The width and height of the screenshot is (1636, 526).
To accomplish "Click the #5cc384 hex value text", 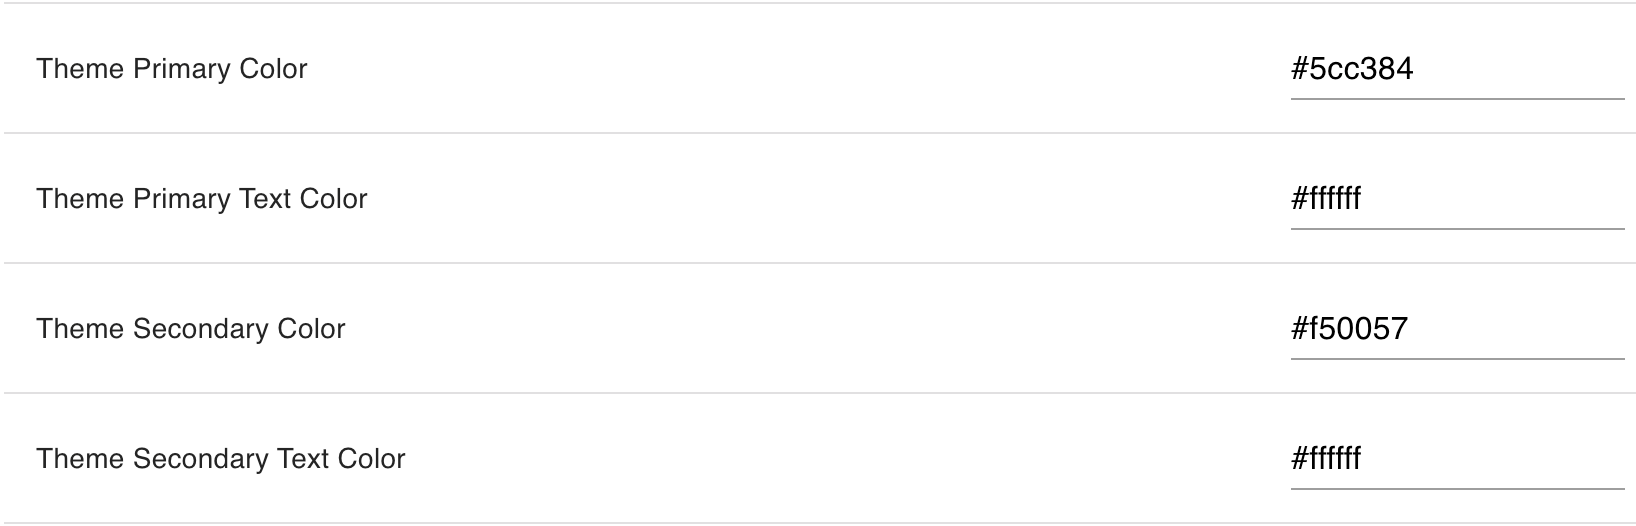I will 1352,69.
